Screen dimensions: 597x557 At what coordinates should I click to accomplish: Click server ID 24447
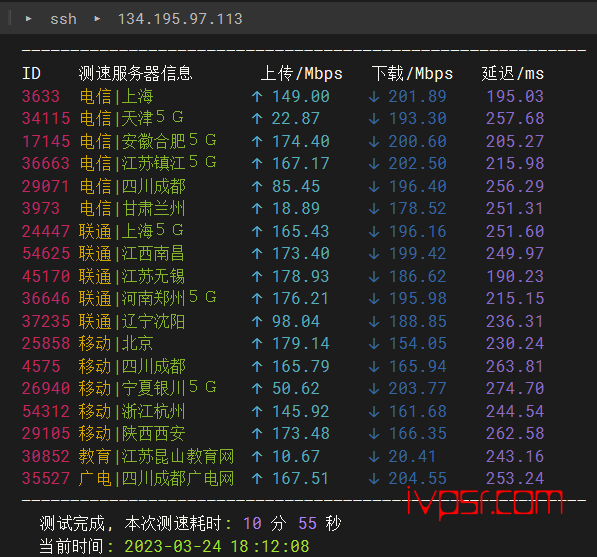click(46, 231)
